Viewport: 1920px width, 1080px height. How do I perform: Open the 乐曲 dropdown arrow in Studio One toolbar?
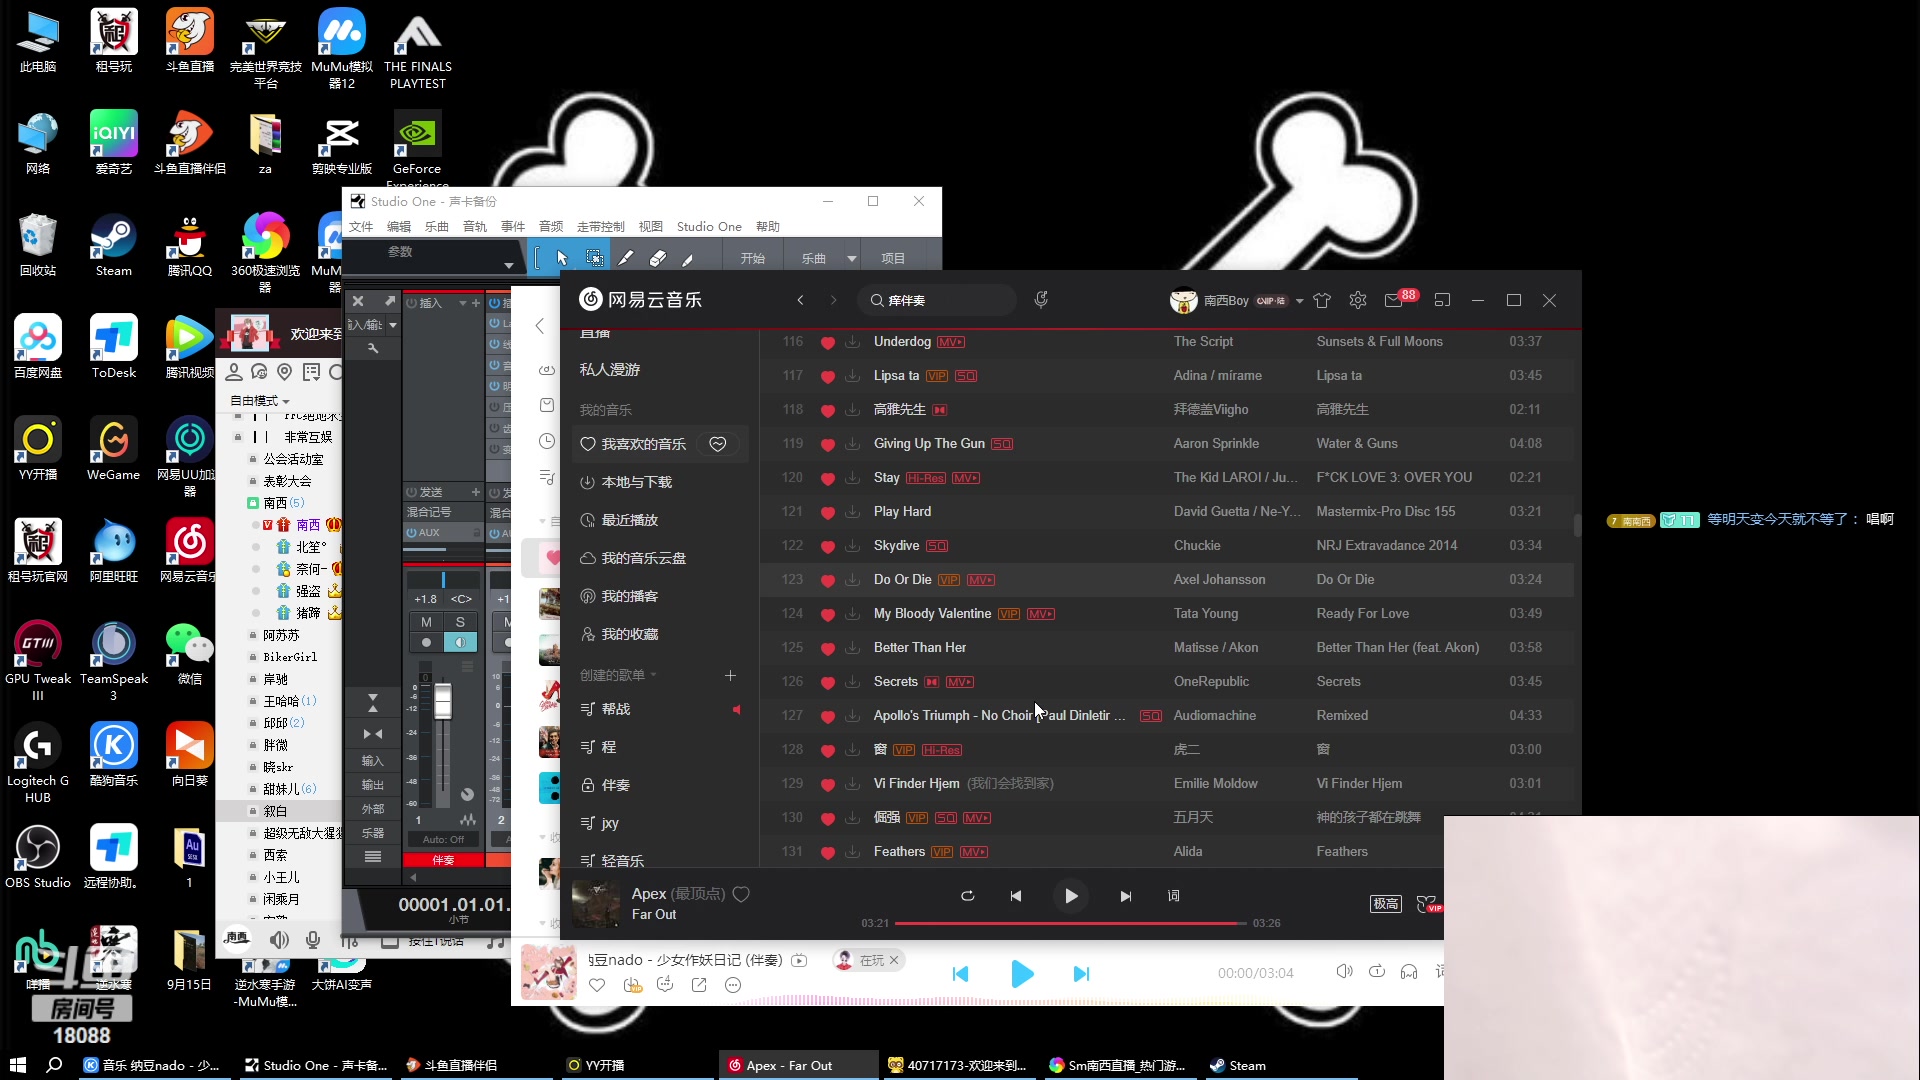click(x=852, y=258)
